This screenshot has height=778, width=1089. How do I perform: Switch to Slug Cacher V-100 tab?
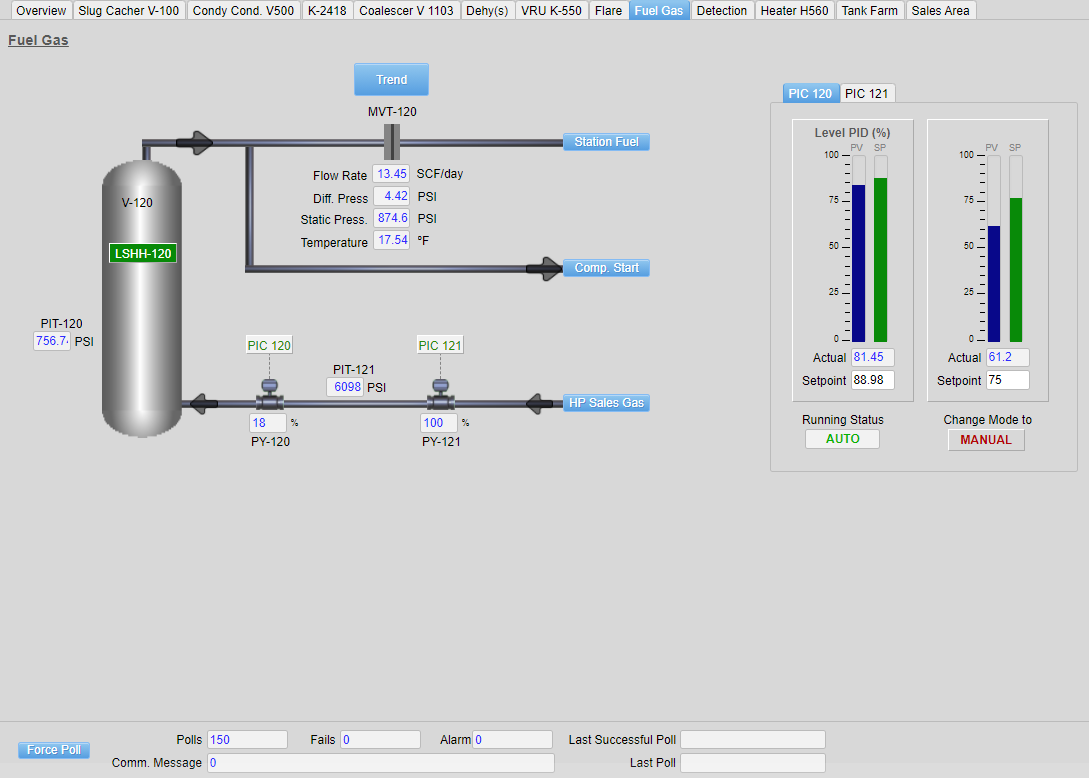coord(128,10)
